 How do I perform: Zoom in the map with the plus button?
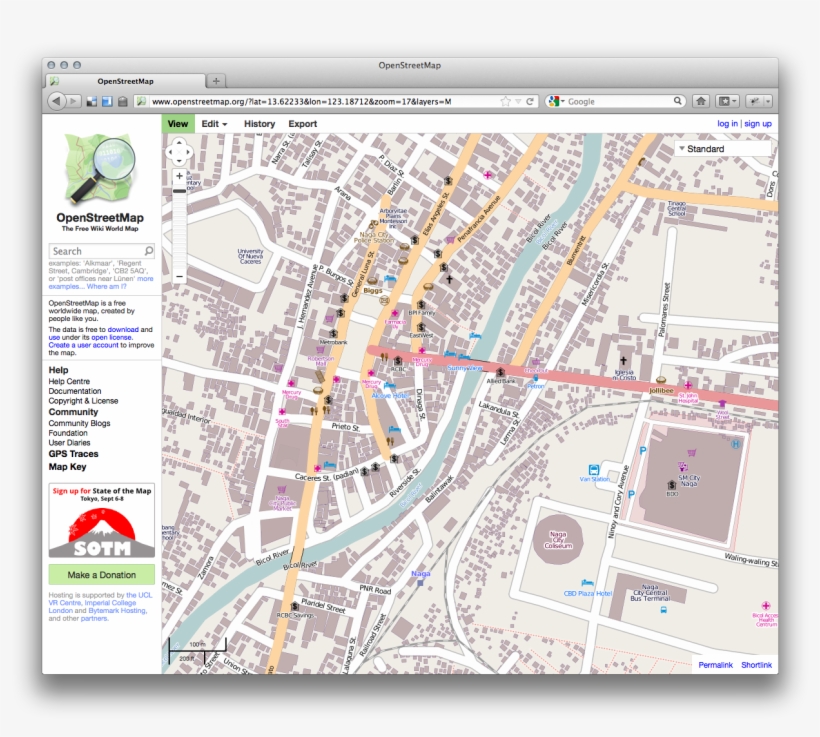click(179, 176)
